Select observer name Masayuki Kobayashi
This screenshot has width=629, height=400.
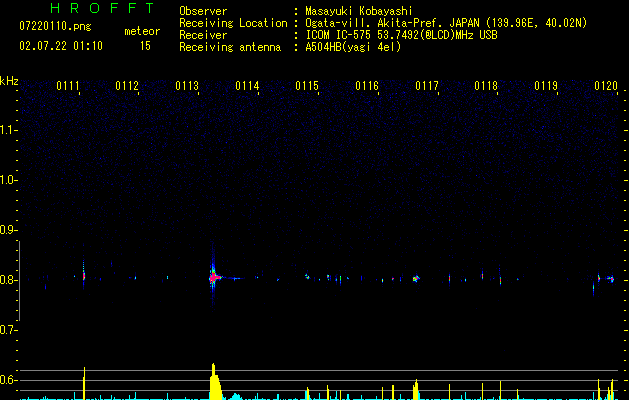click(x=359, y=11)
